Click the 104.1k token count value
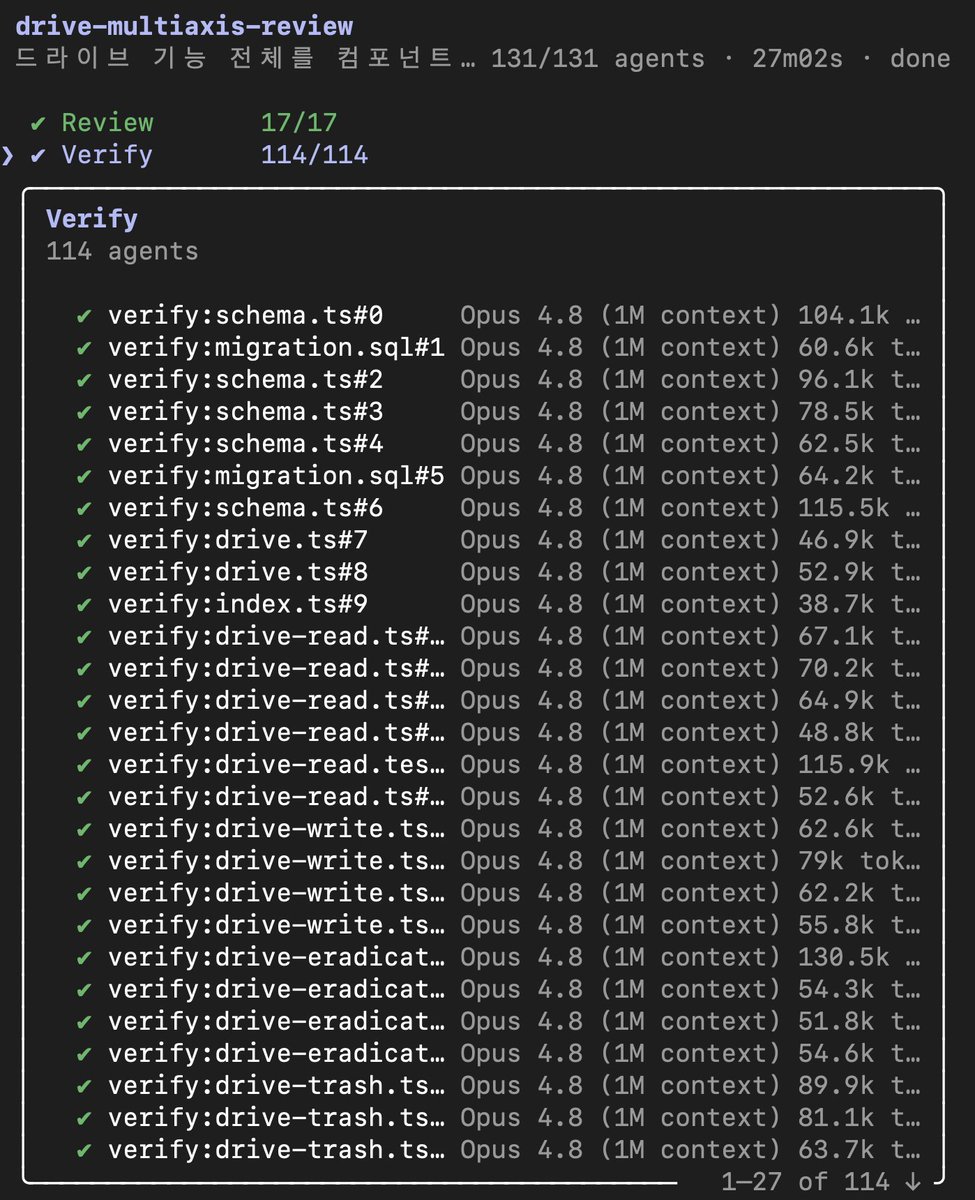 coord(843,316)
